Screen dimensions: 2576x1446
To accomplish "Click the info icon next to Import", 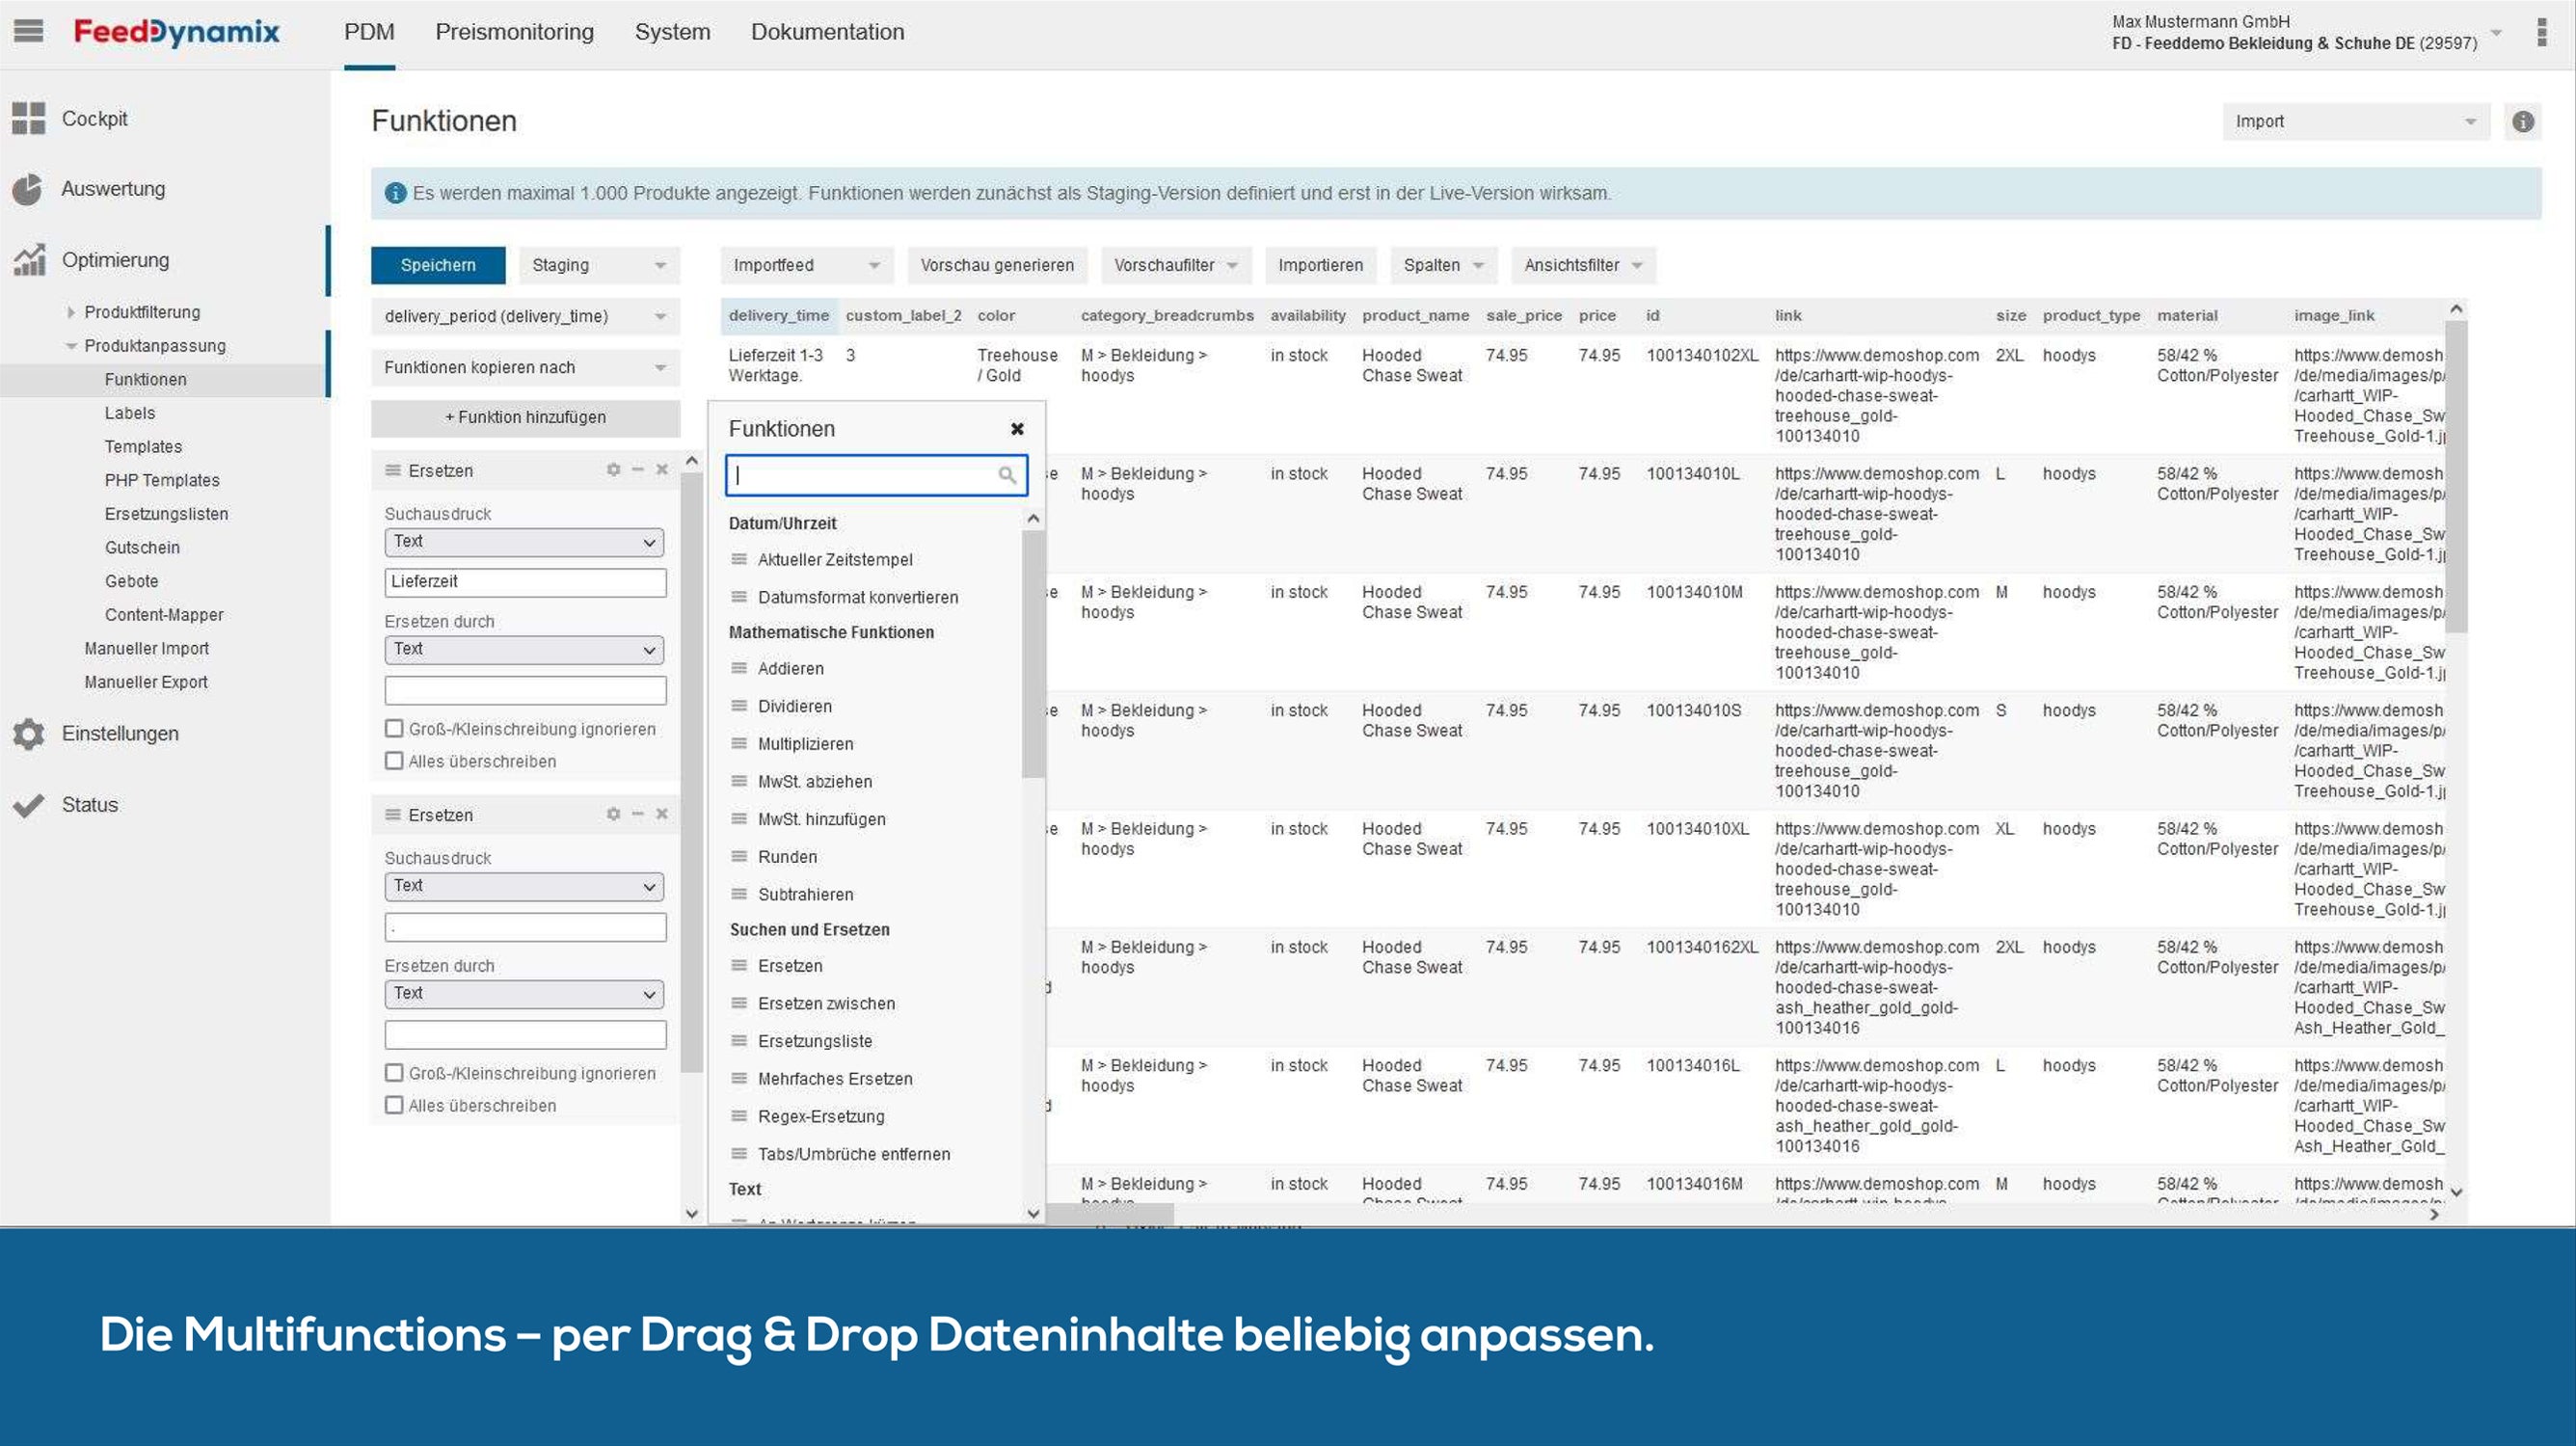I will [2523, 121].
